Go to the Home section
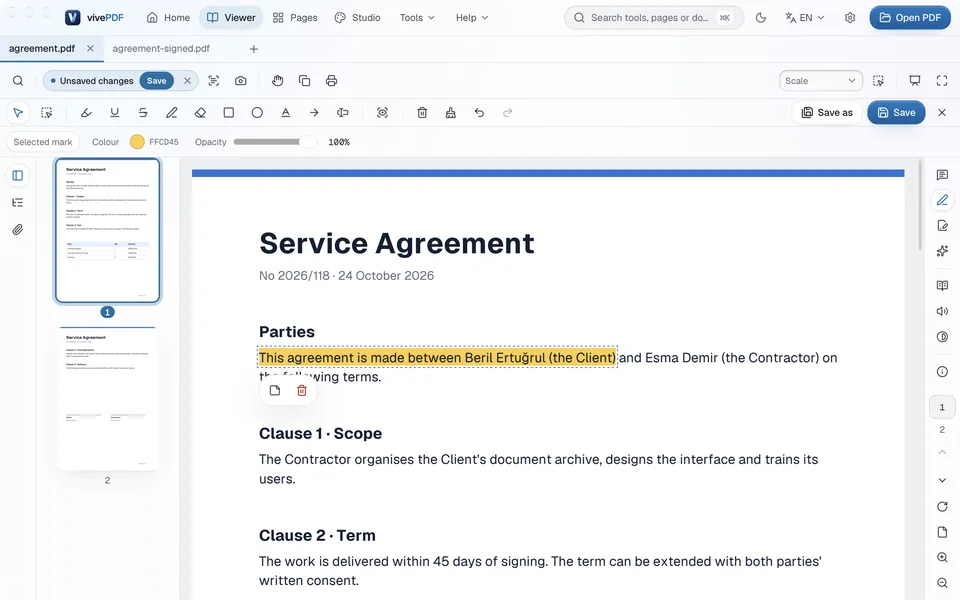This screenshot has width=960, height=600. tap(168, 18)
